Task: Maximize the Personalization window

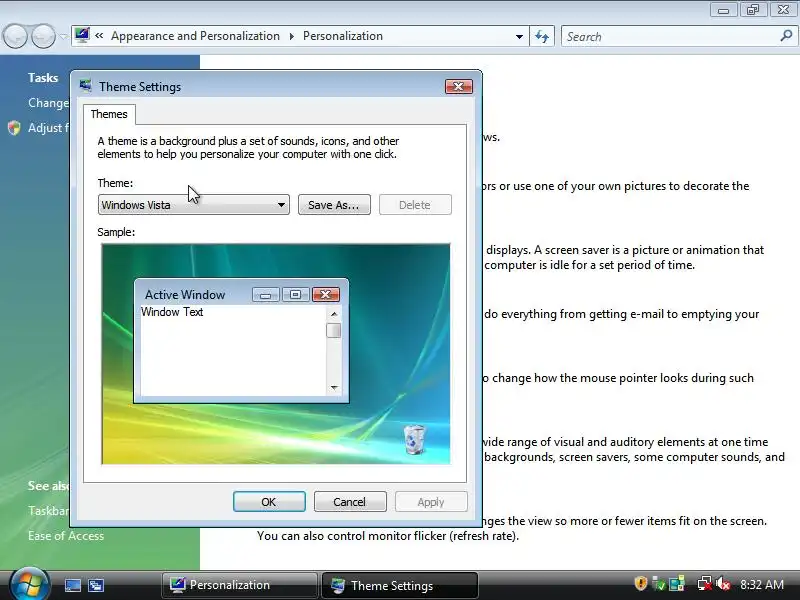Action: (753, 10)
